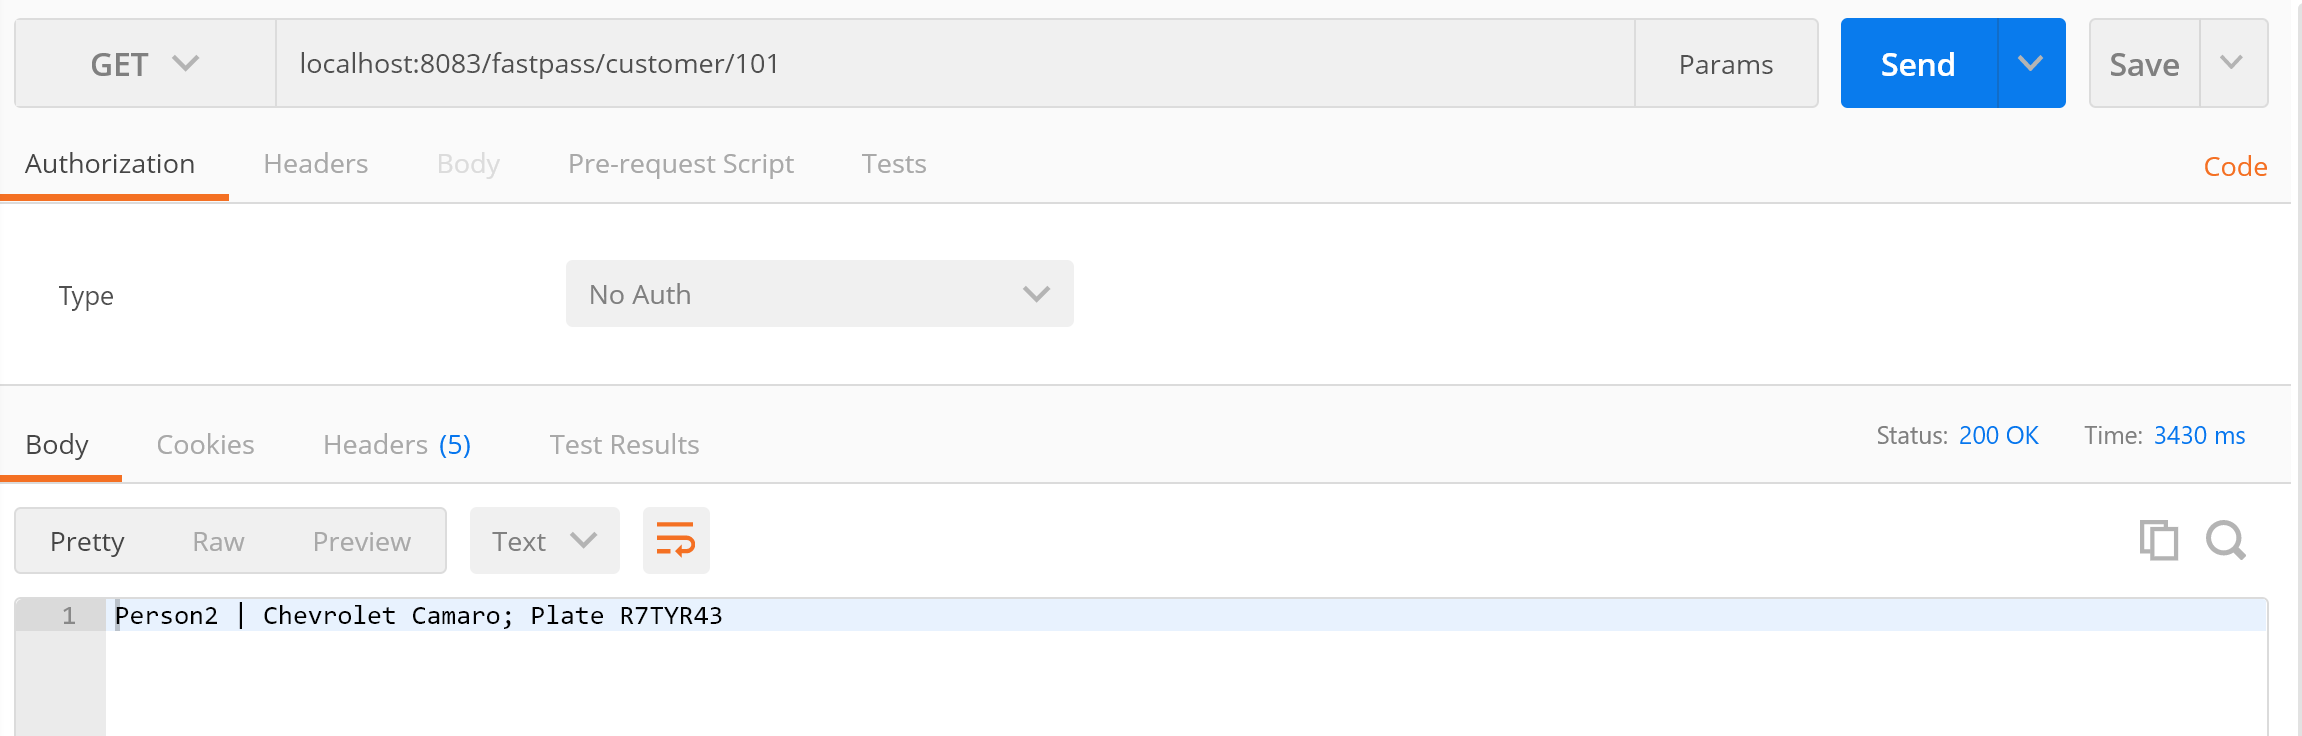The image size is (2302, 736).
Task: Open the HTTP method GET dropdown
Action: coord(145,64)
